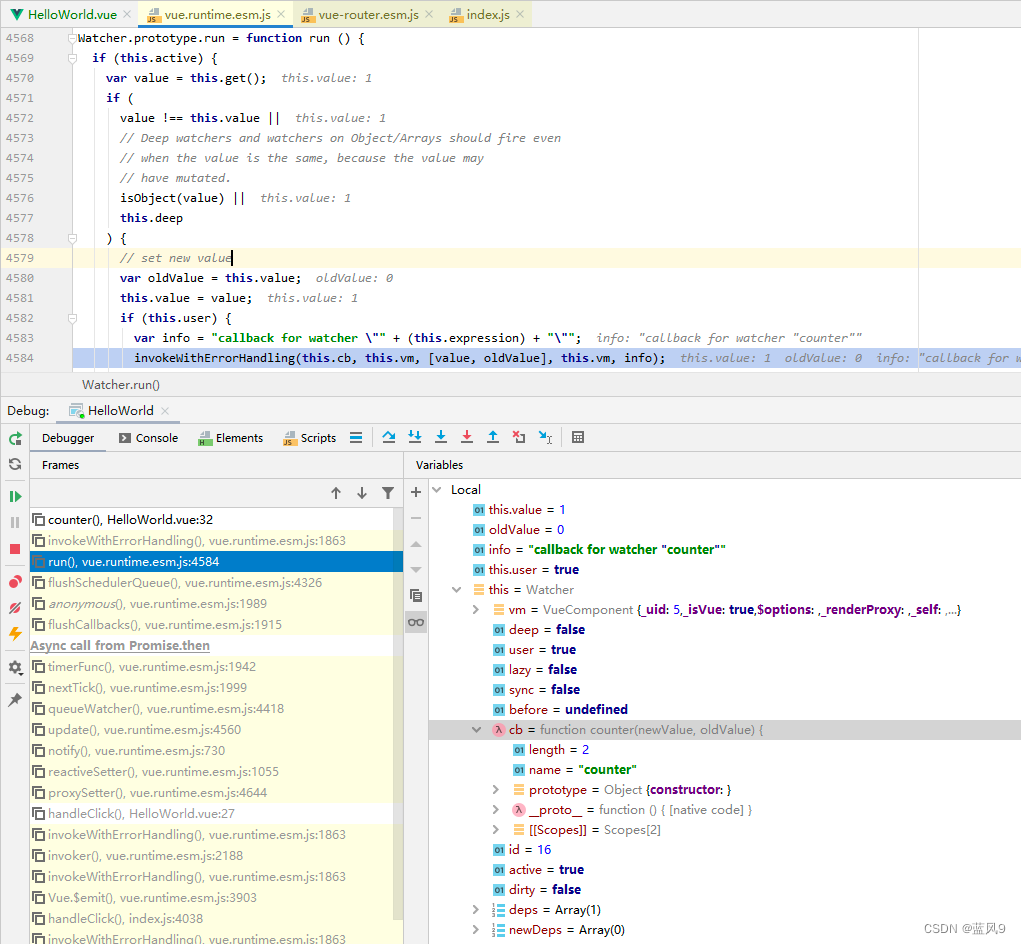Toggle the show watches glasses icon
This screenshot has width=1021, height=944.
pos(416,622)
